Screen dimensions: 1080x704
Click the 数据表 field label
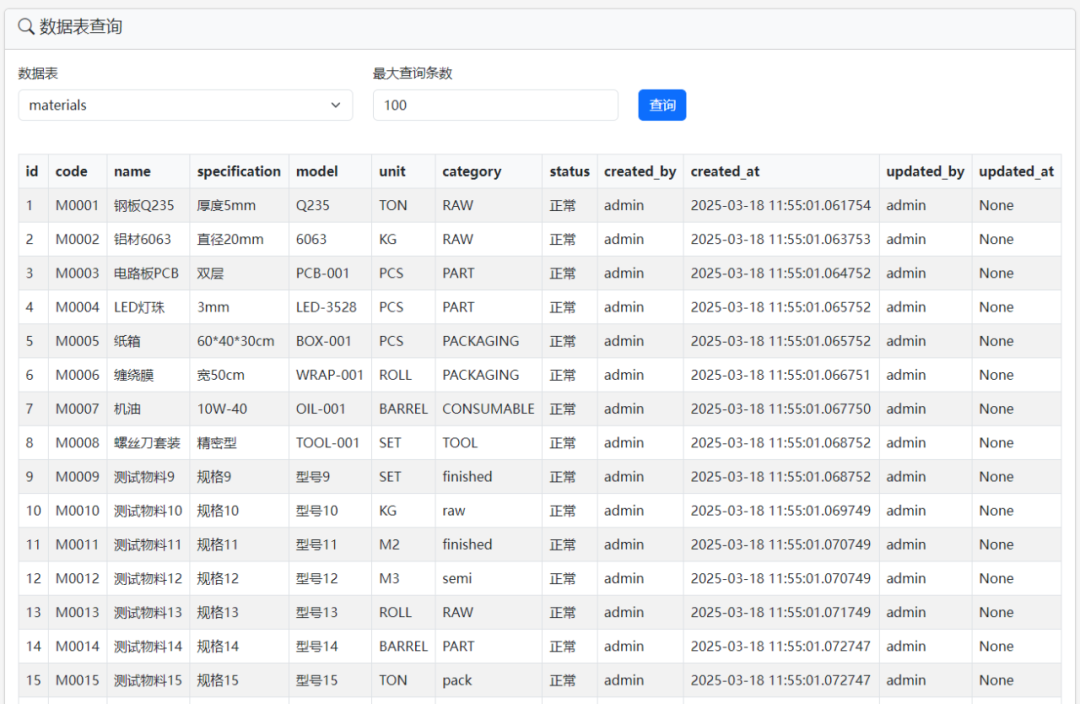click(x=38, y=73)
